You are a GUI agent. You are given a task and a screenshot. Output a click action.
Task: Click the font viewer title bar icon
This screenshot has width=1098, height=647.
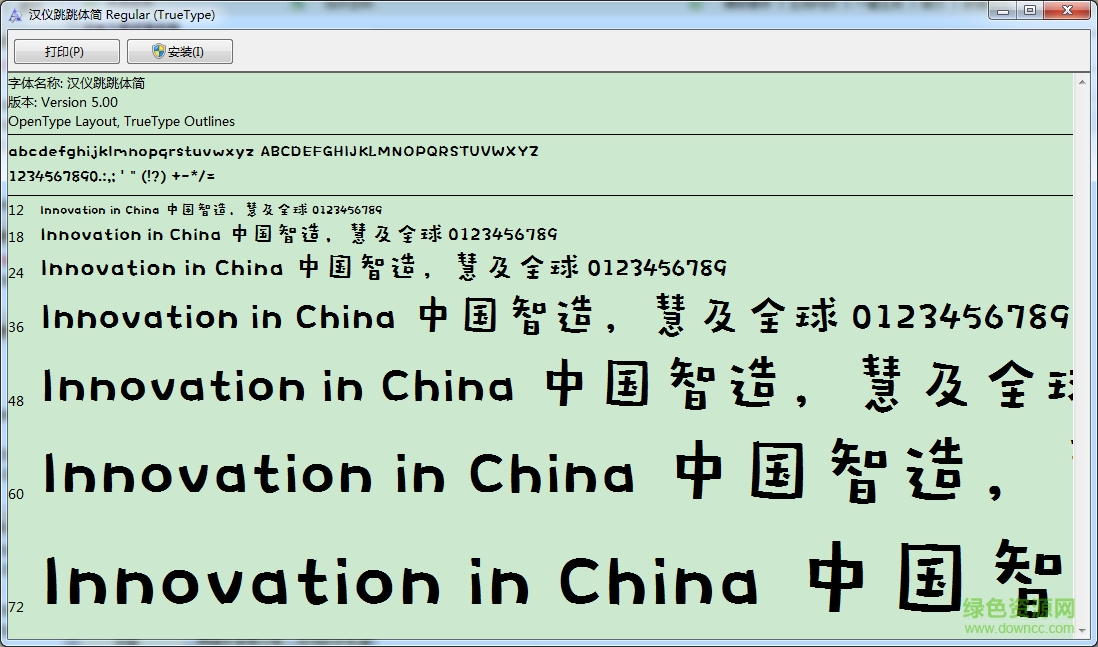(x=15, y=15)
